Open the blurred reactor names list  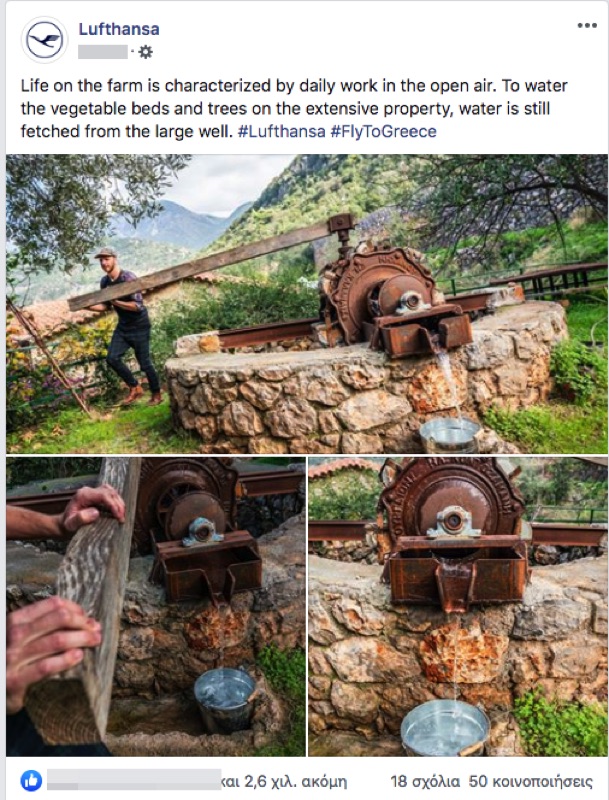[x=134, y=780]
